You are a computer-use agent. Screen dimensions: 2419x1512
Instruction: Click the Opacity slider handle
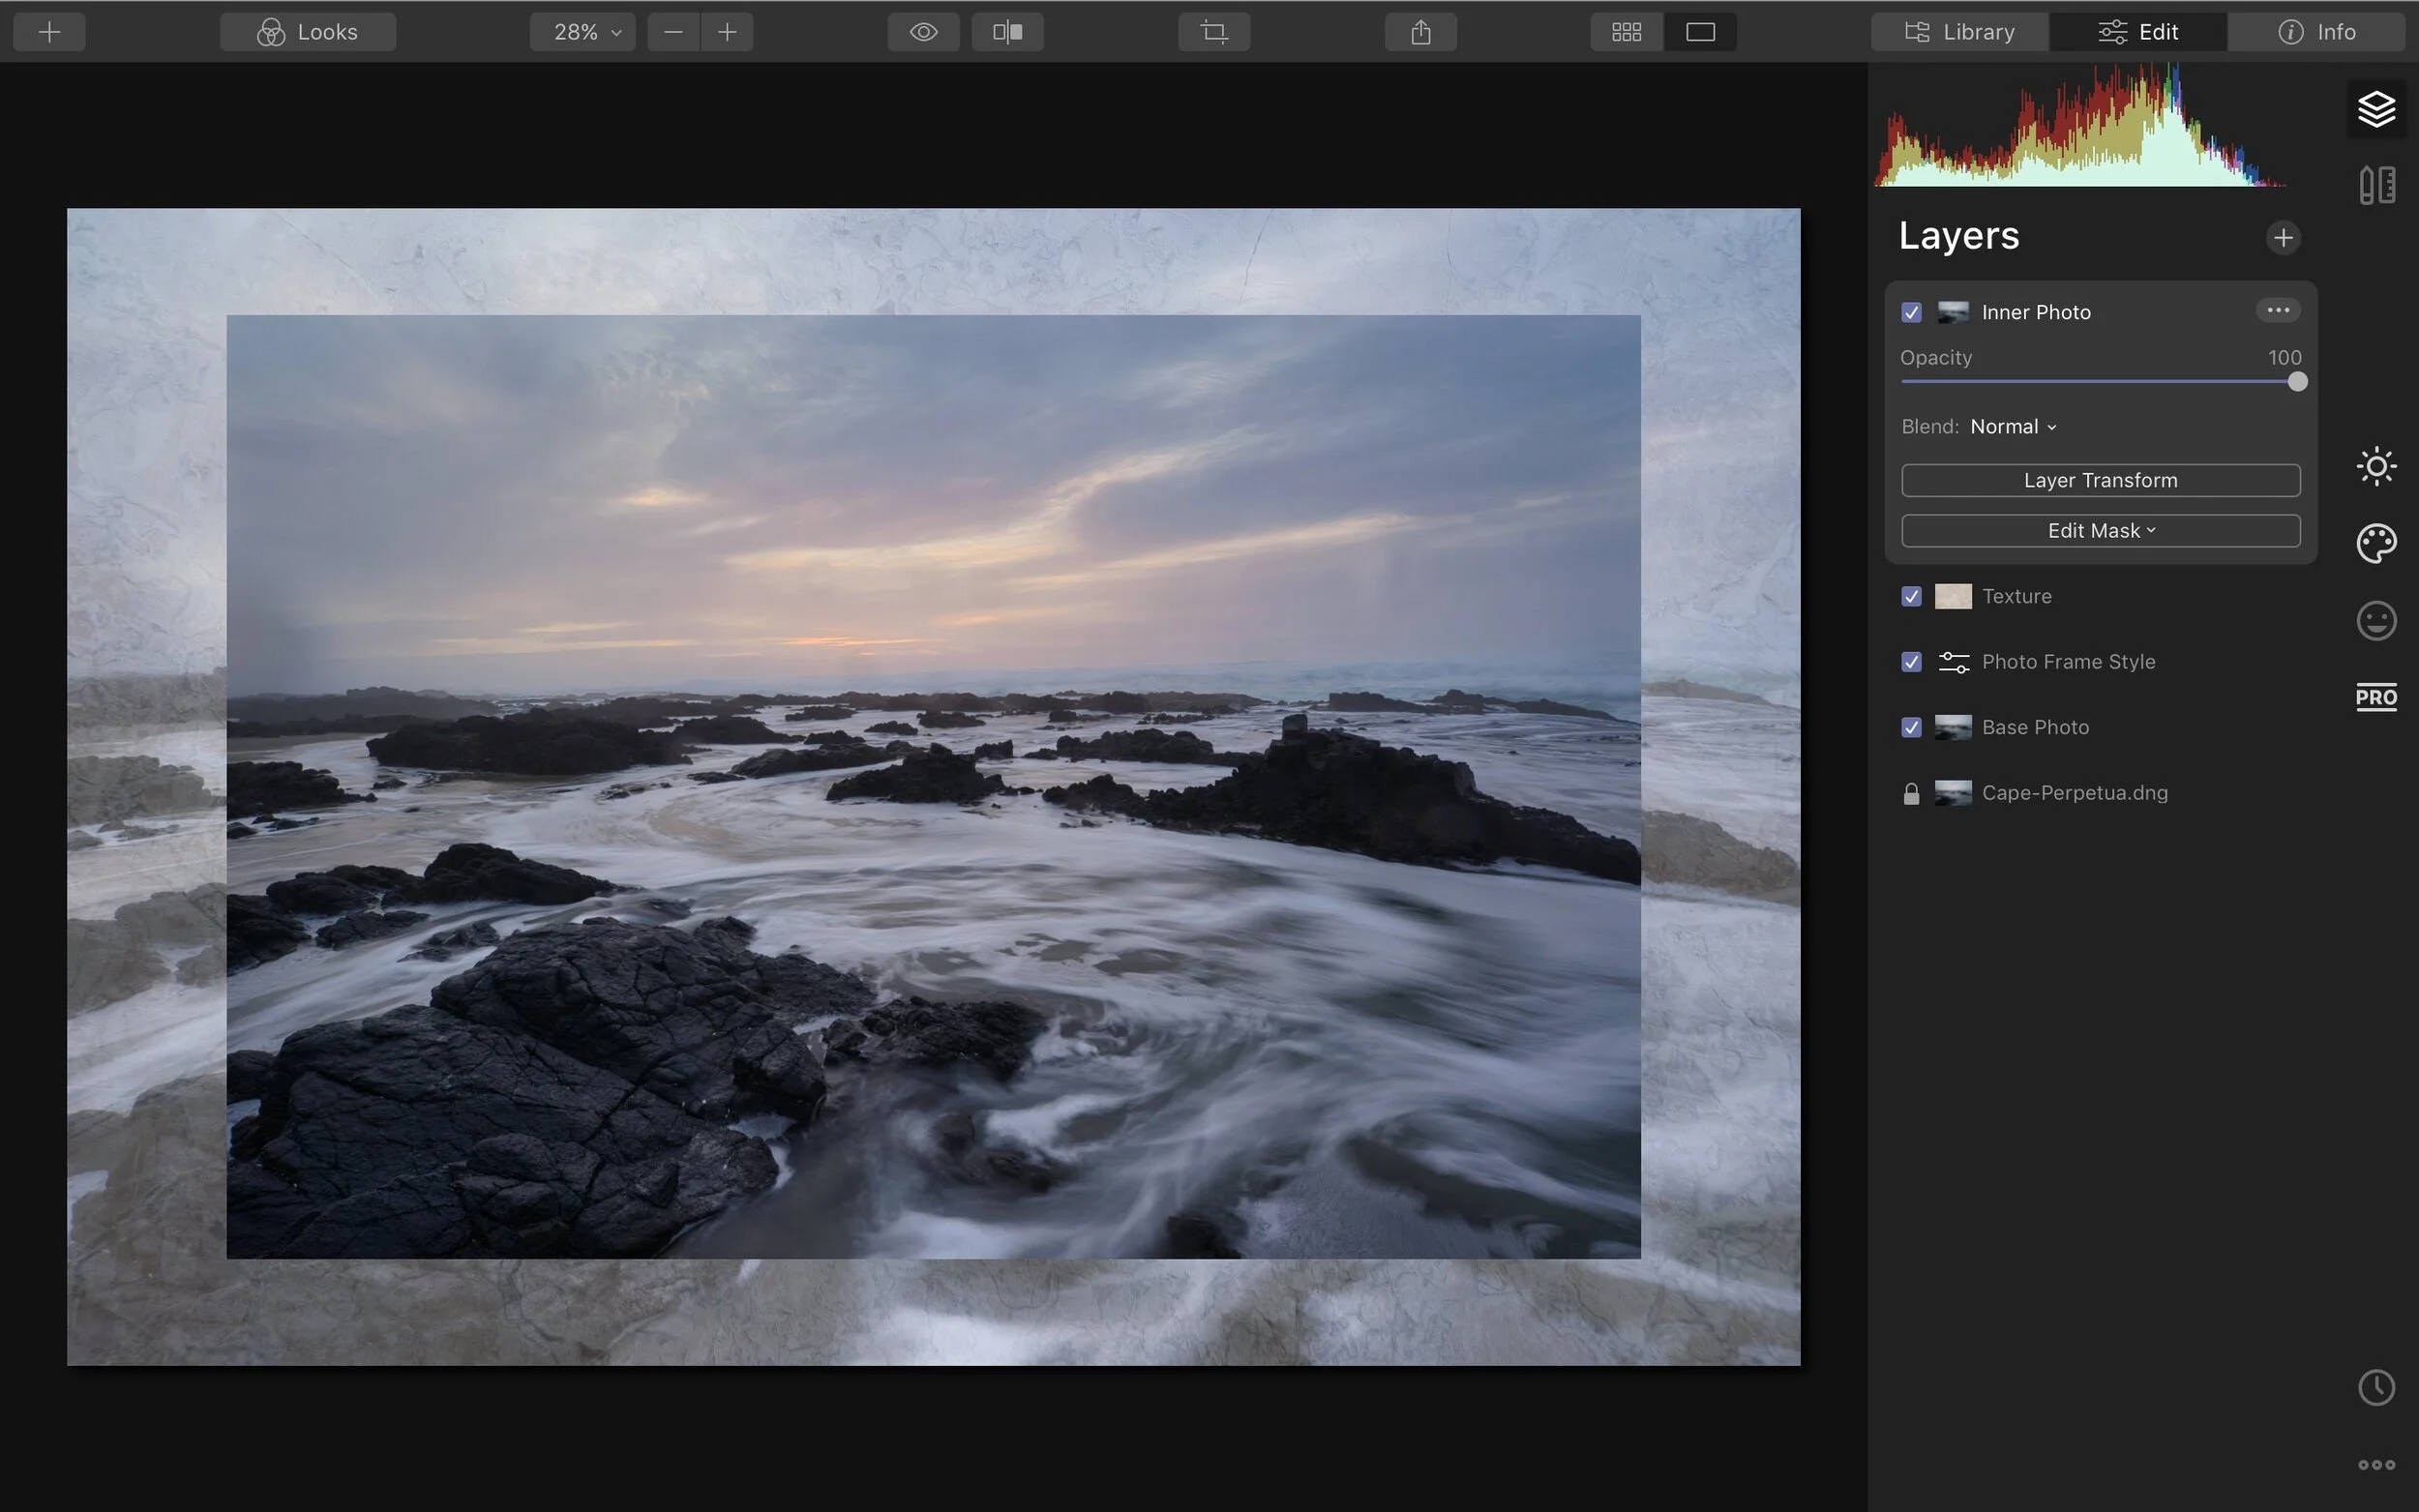[2295, 382]
